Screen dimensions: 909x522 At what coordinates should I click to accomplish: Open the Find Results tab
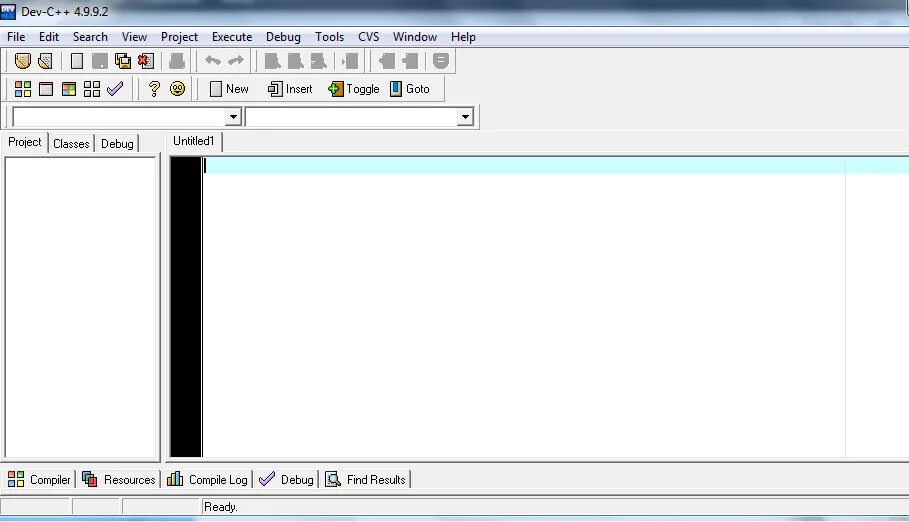[366, 480]
